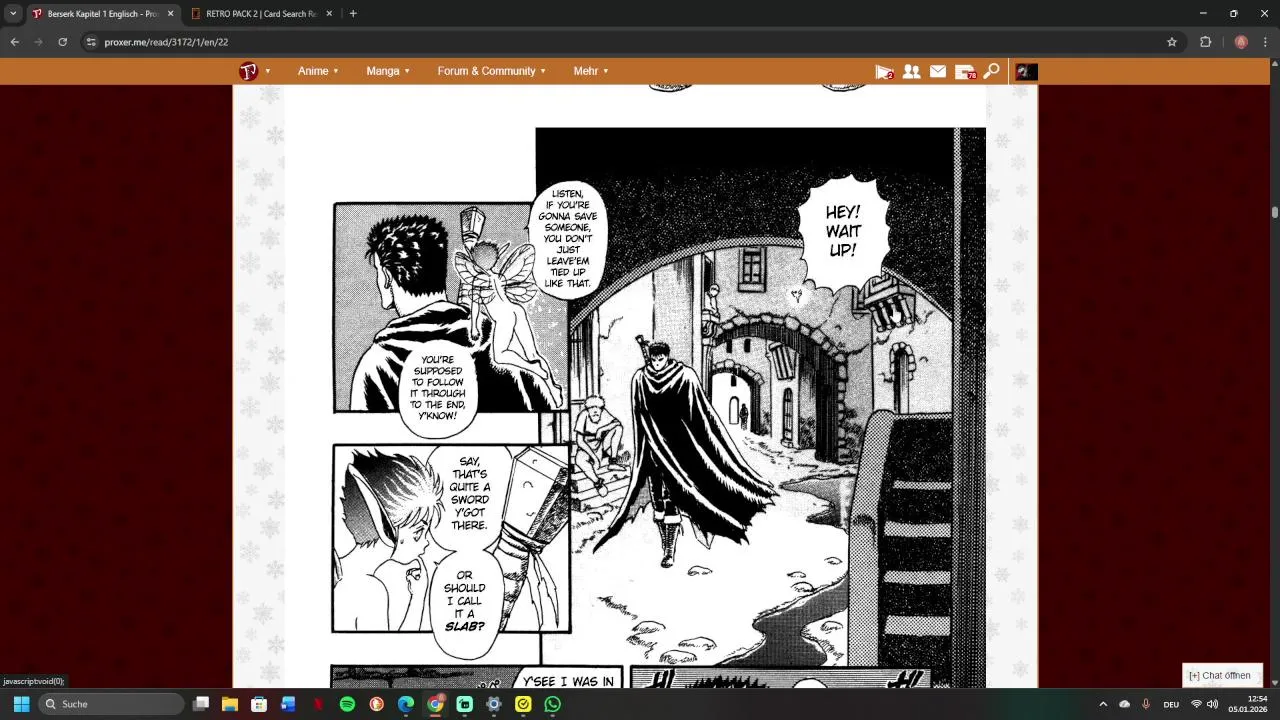Open the Chrome three-dot menu
This screenshot has height=720, width=1280.
(1265, 42)
